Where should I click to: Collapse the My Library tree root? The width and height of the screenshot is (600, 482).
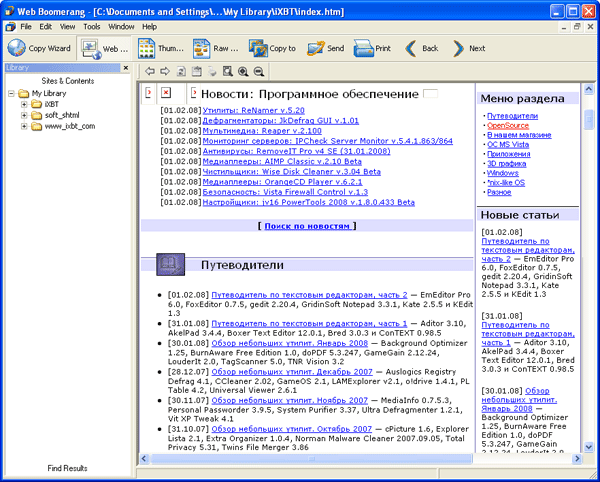click(11, 93)
